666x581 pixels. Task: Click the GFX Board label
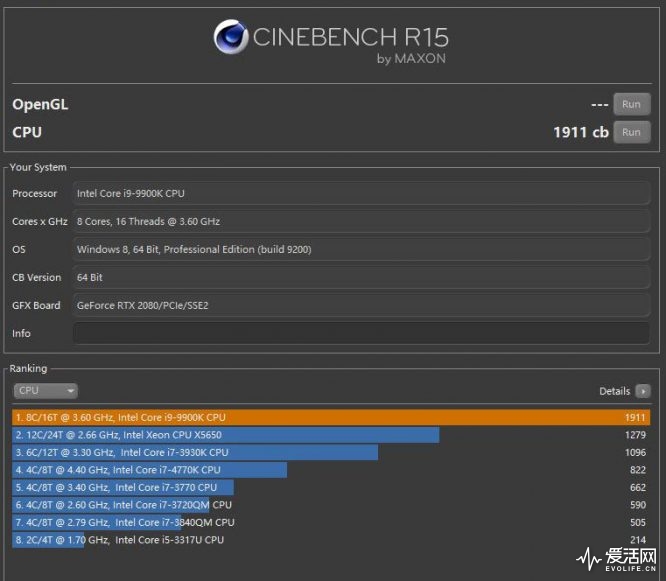tap(36, 305)
